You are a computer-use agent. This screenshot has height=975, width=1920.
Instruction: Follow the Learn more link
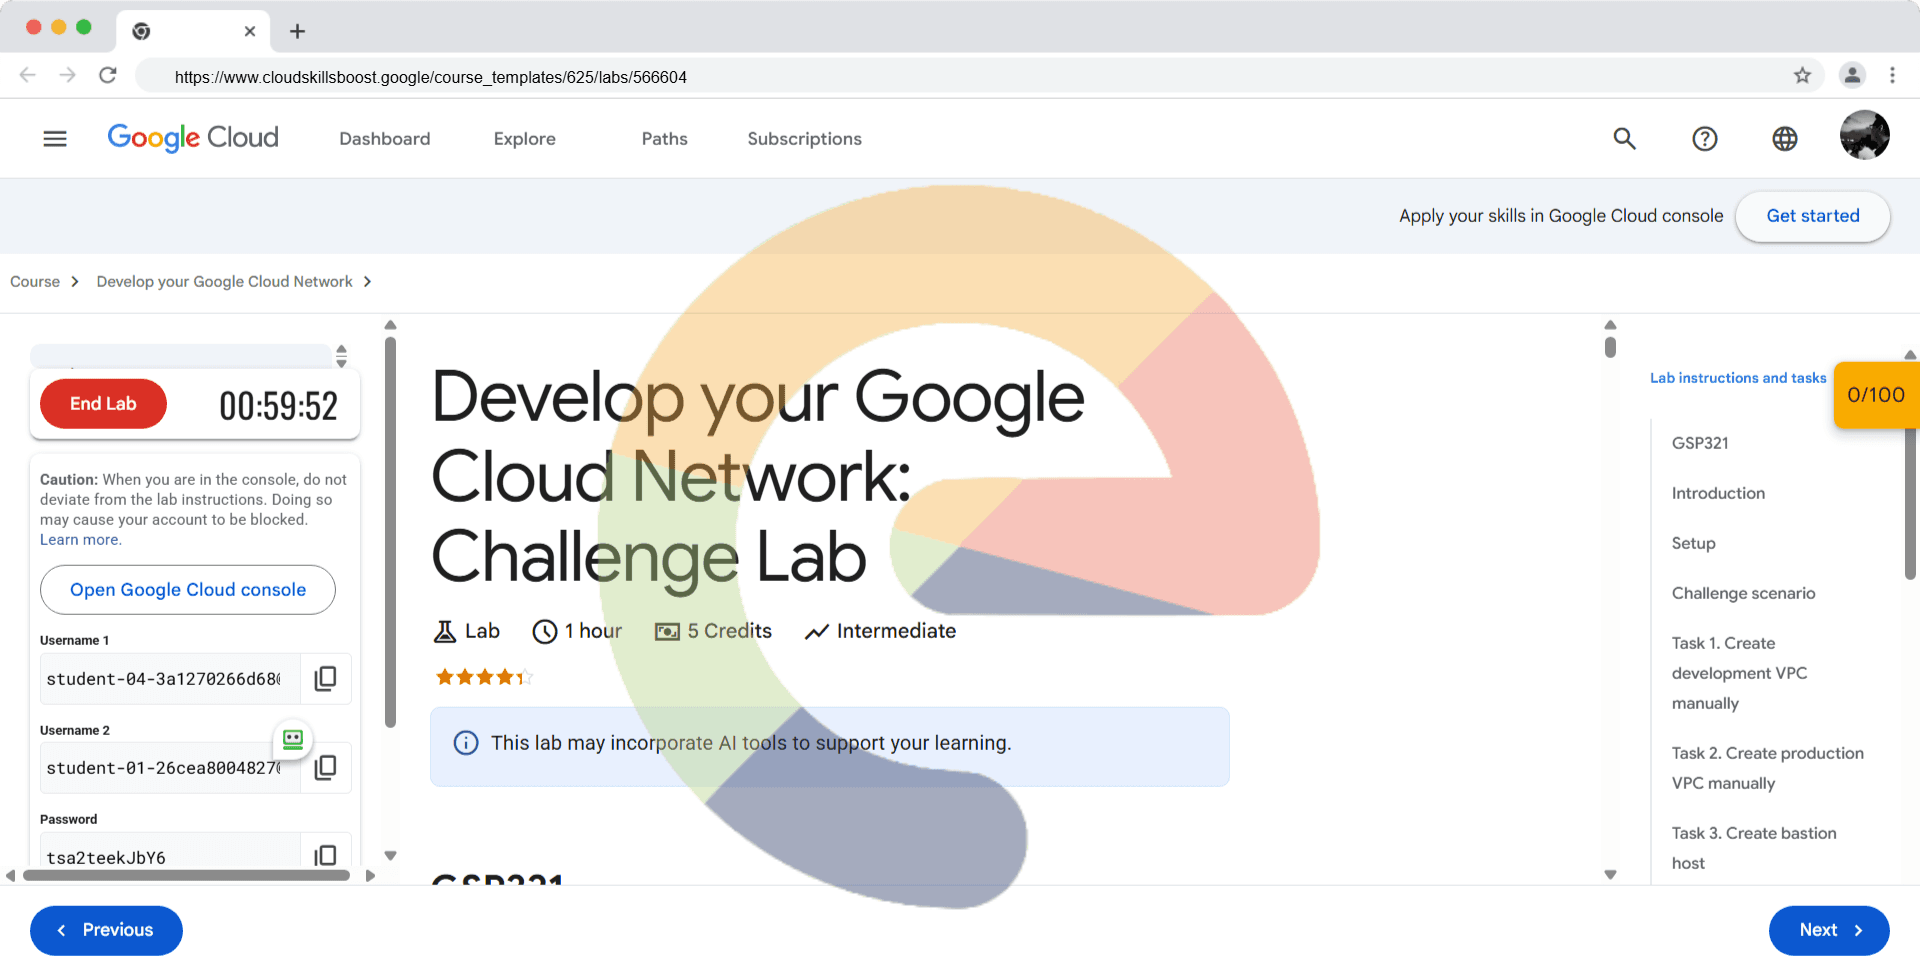pyautogui.click(x=80, y=540)
